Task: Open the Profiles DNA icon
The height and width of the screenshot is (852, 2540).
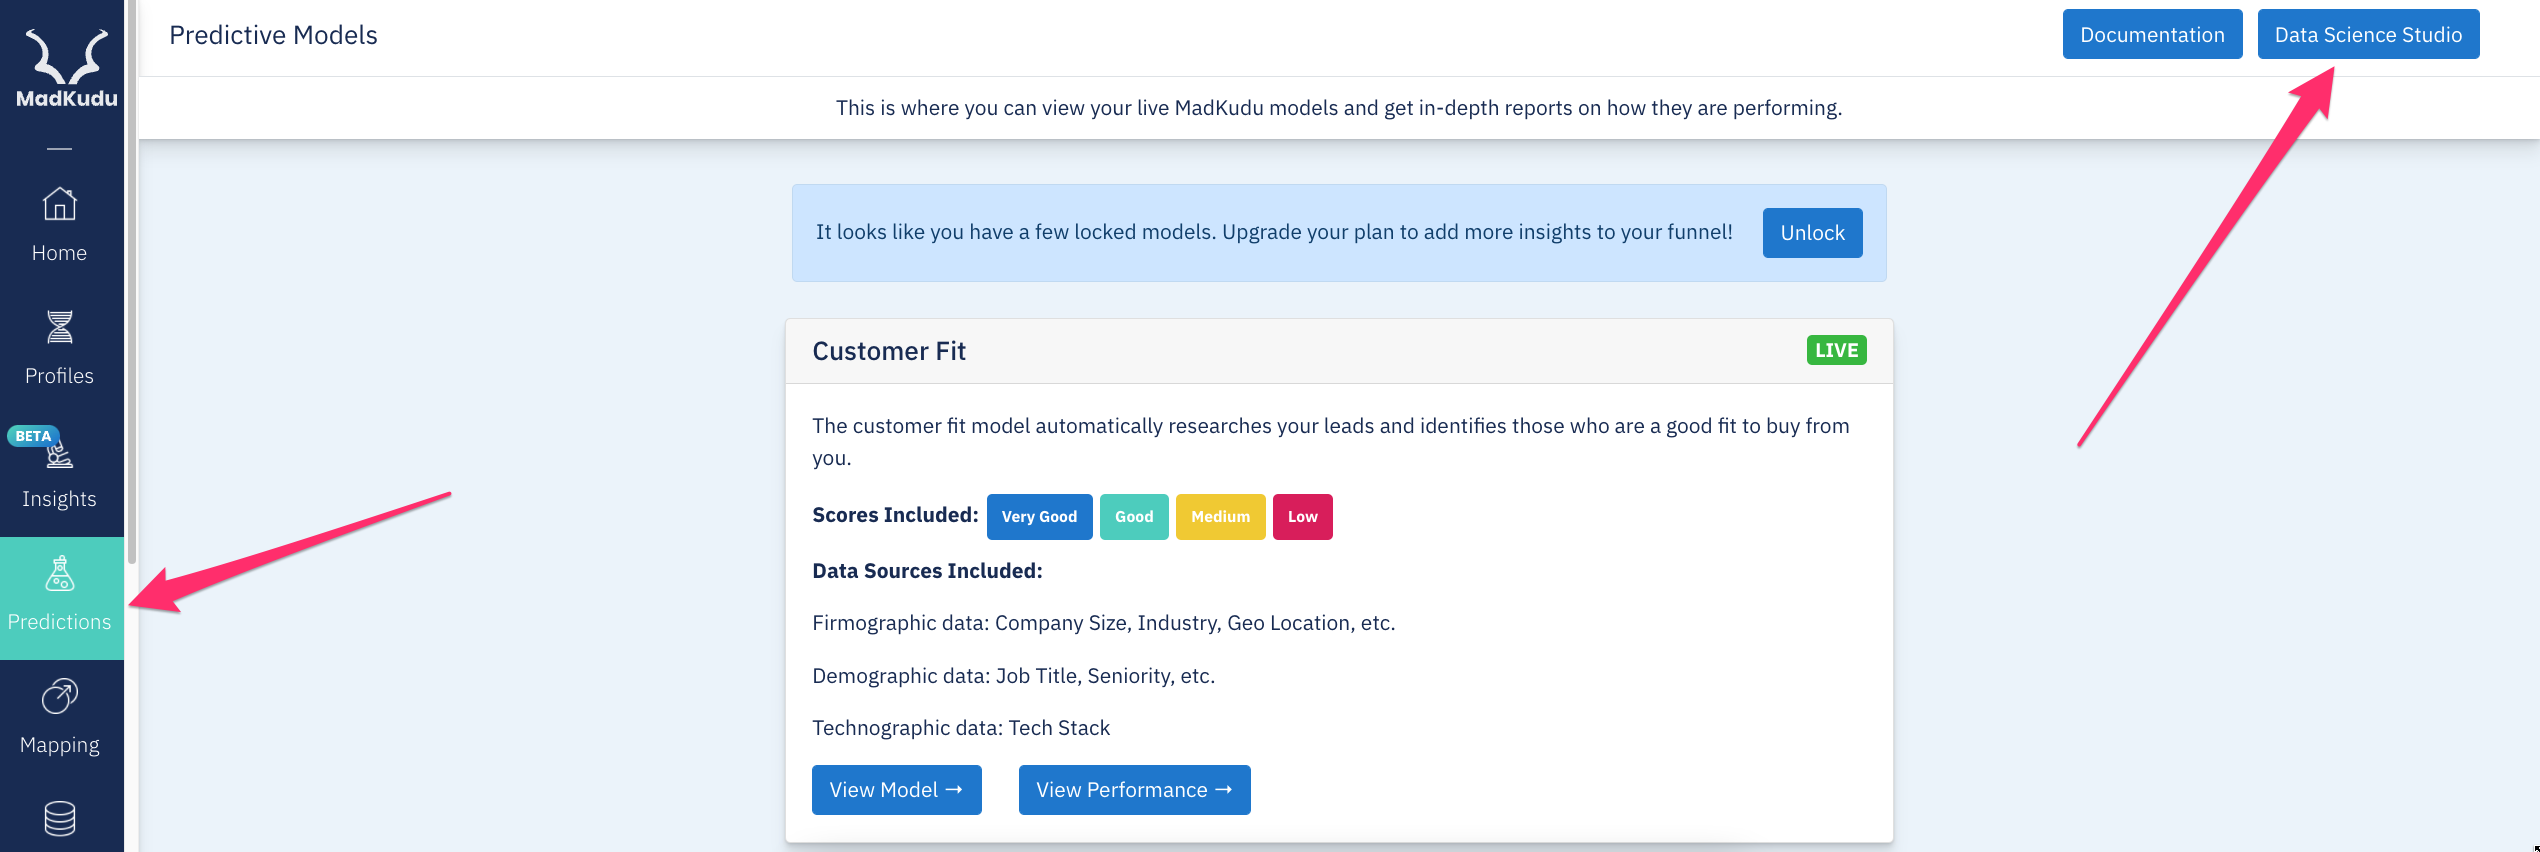Action: (59, 327)
